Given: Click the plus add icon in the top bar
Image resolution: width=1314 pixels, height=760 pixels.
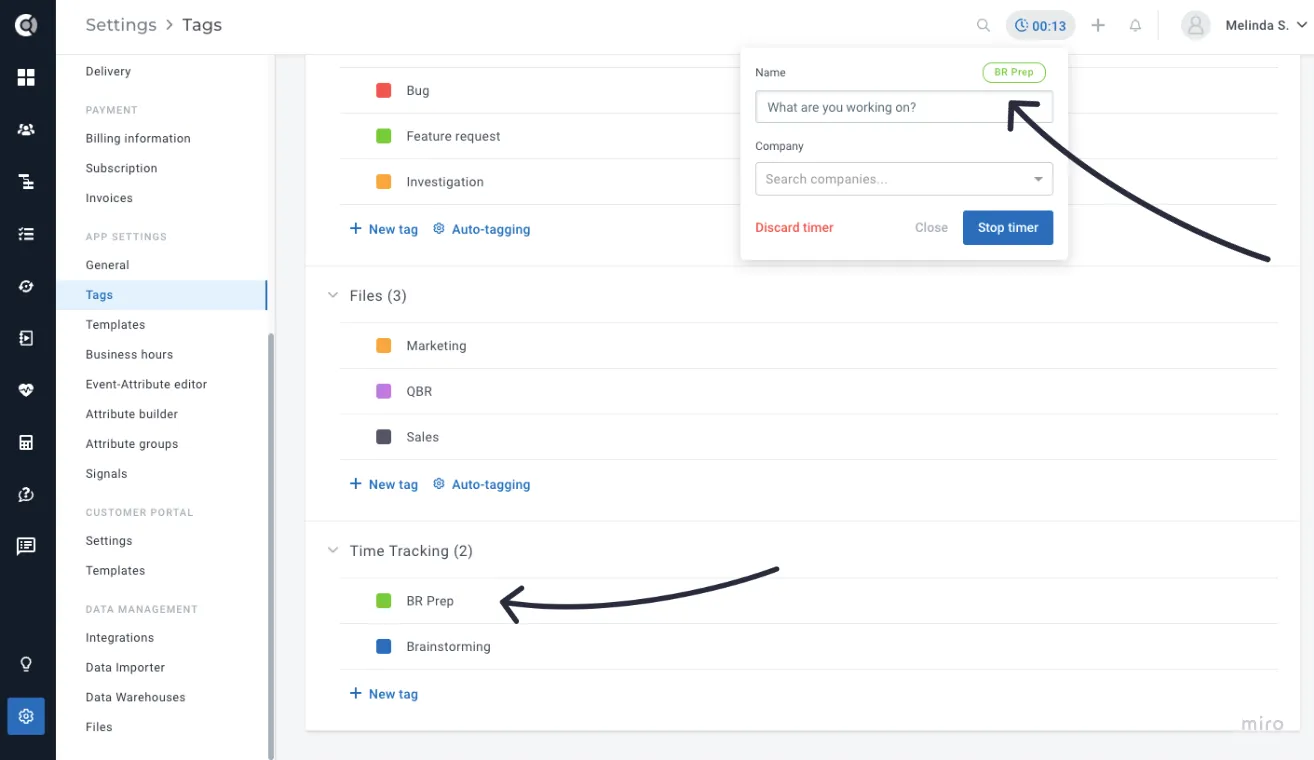Looking at the screenshot, I should coord(1098,26).
